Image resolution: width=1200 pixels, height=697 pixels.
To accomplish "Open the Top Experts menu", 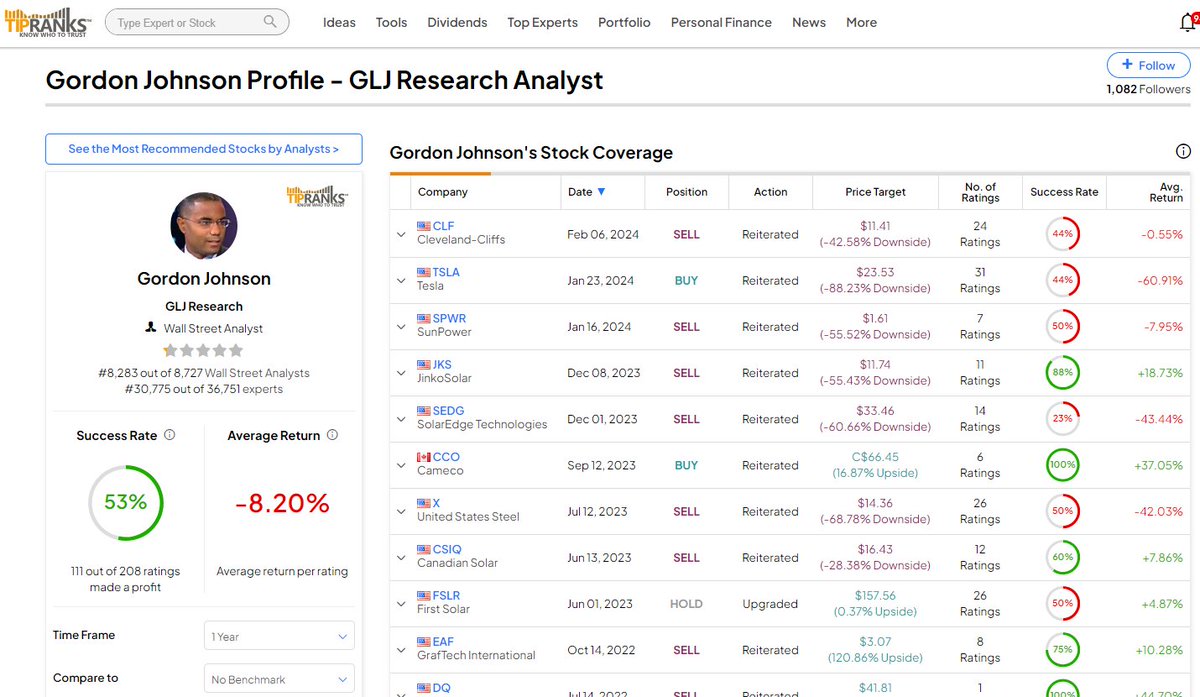I will tap(542, 22).
